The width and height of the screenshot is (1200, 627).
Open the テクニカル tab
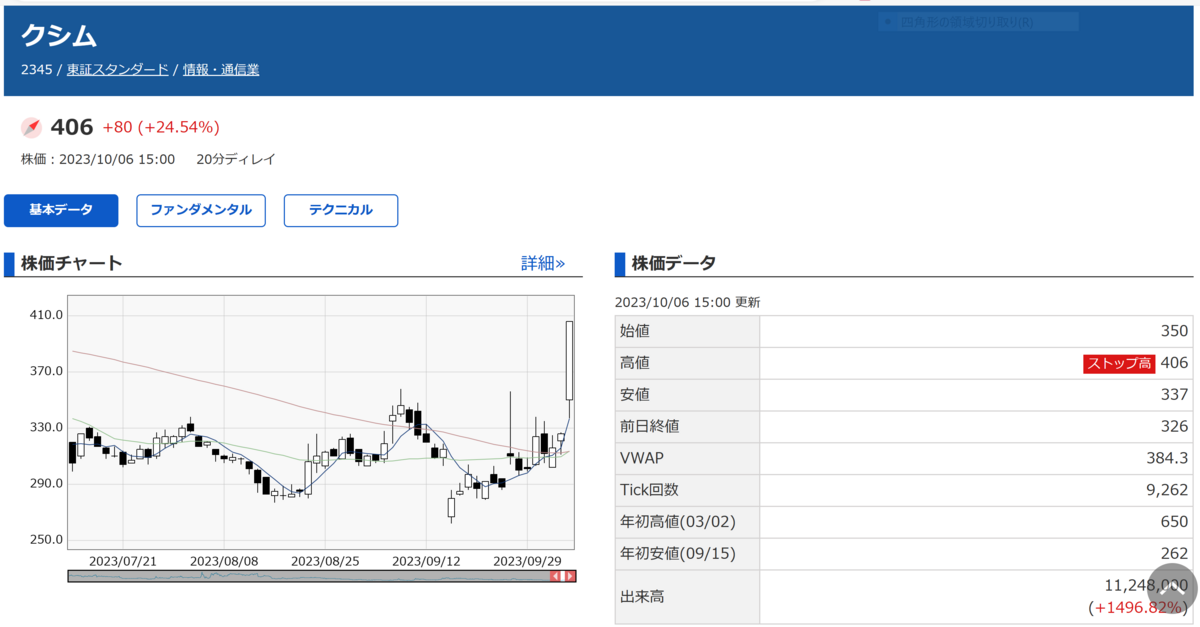pos(341,211)
